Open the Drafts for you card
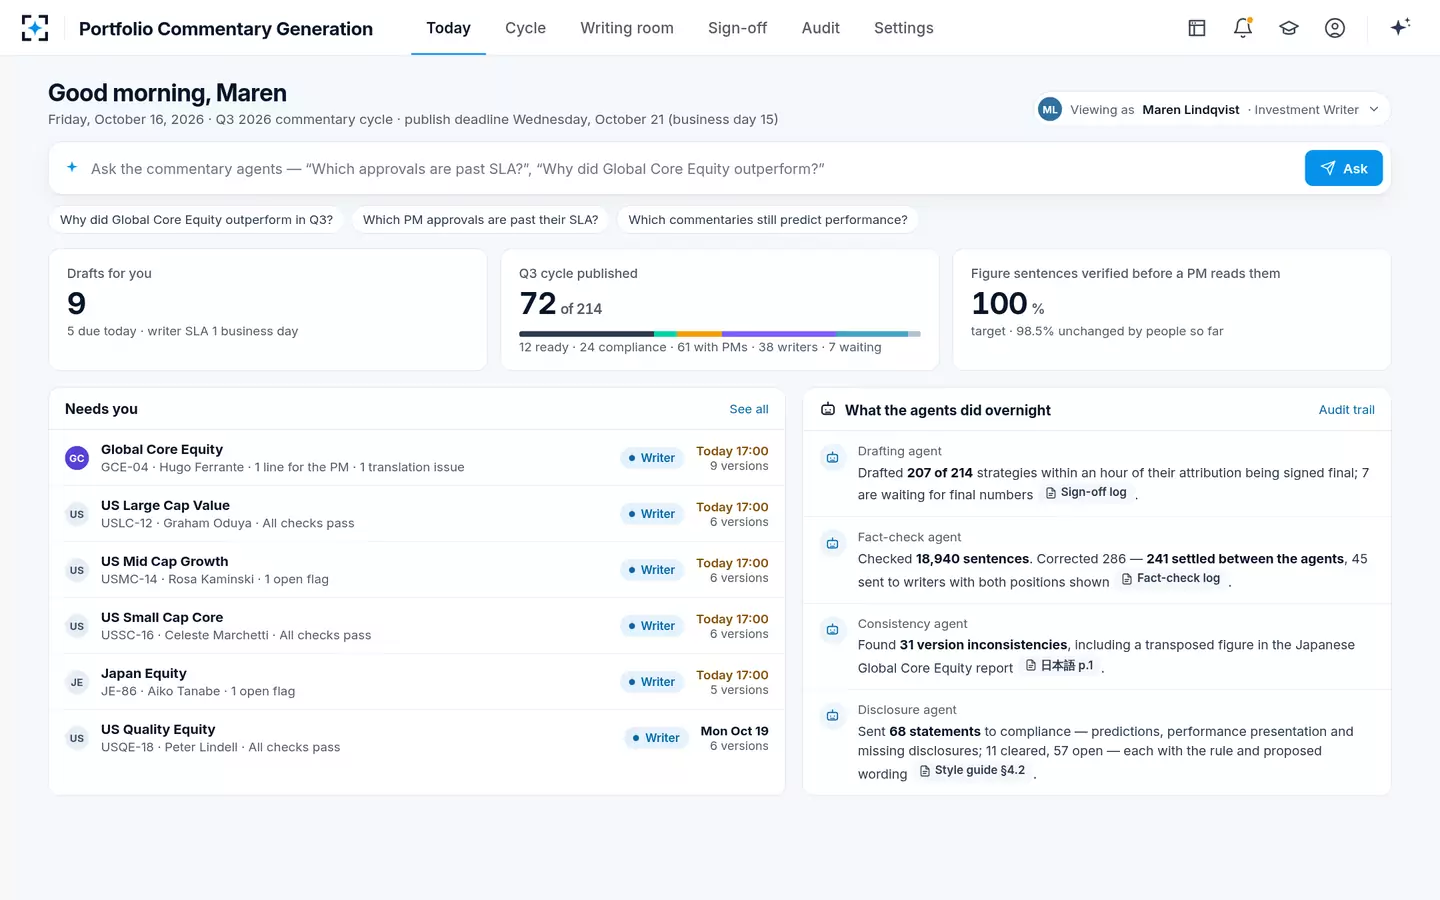The width and height of the screenshot is (1440, 900). click(x=268, y=310)
